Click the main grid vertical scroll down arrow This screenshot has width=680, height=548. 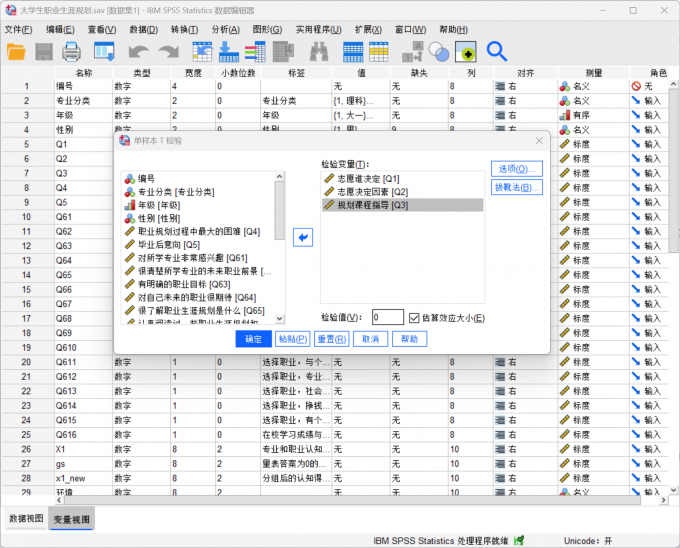(673, 490)
